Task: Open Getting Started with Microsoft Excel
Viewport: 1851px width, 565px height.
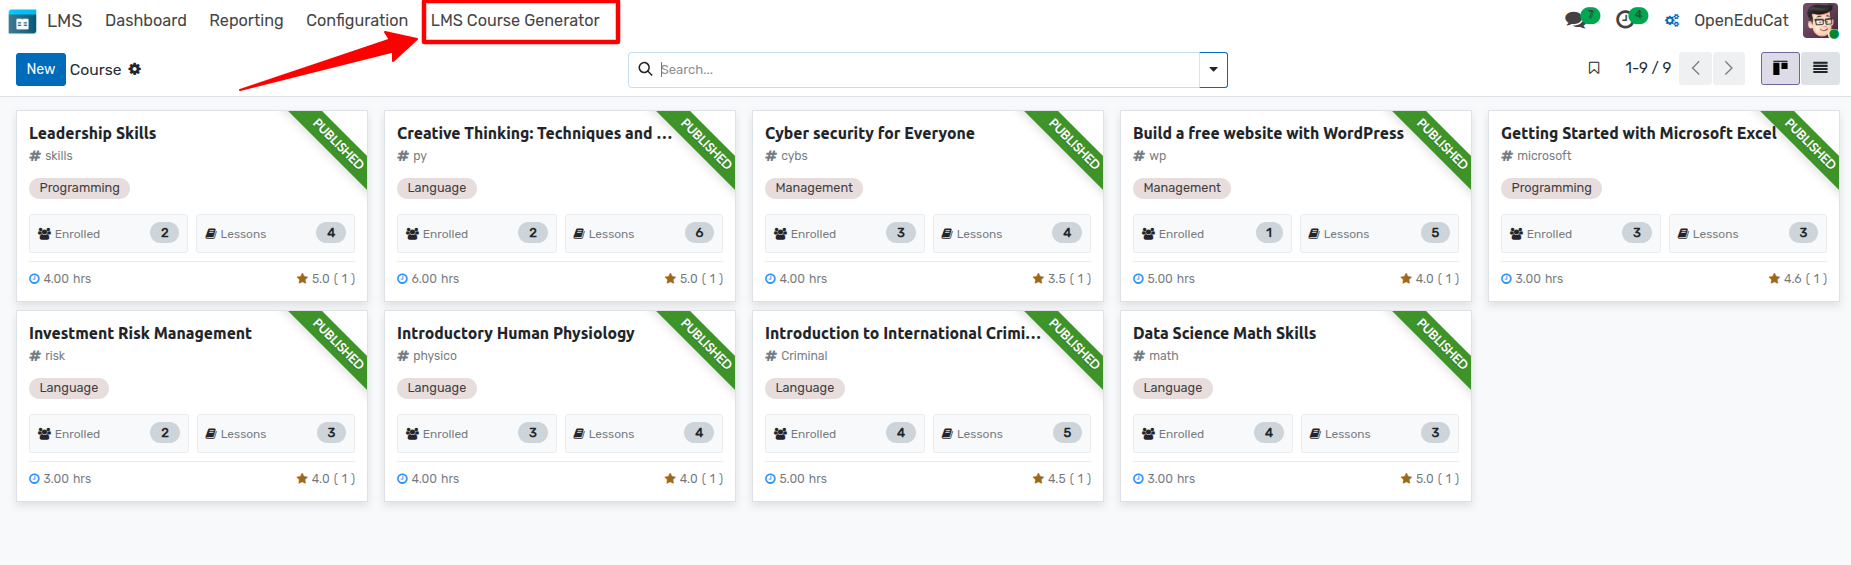Action: tap(1638, 133)
